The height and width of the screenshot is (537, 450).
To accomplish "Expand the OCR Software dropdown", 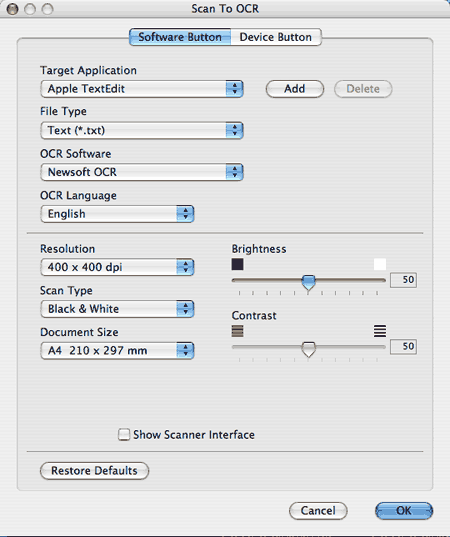I will tap(142, 172).
